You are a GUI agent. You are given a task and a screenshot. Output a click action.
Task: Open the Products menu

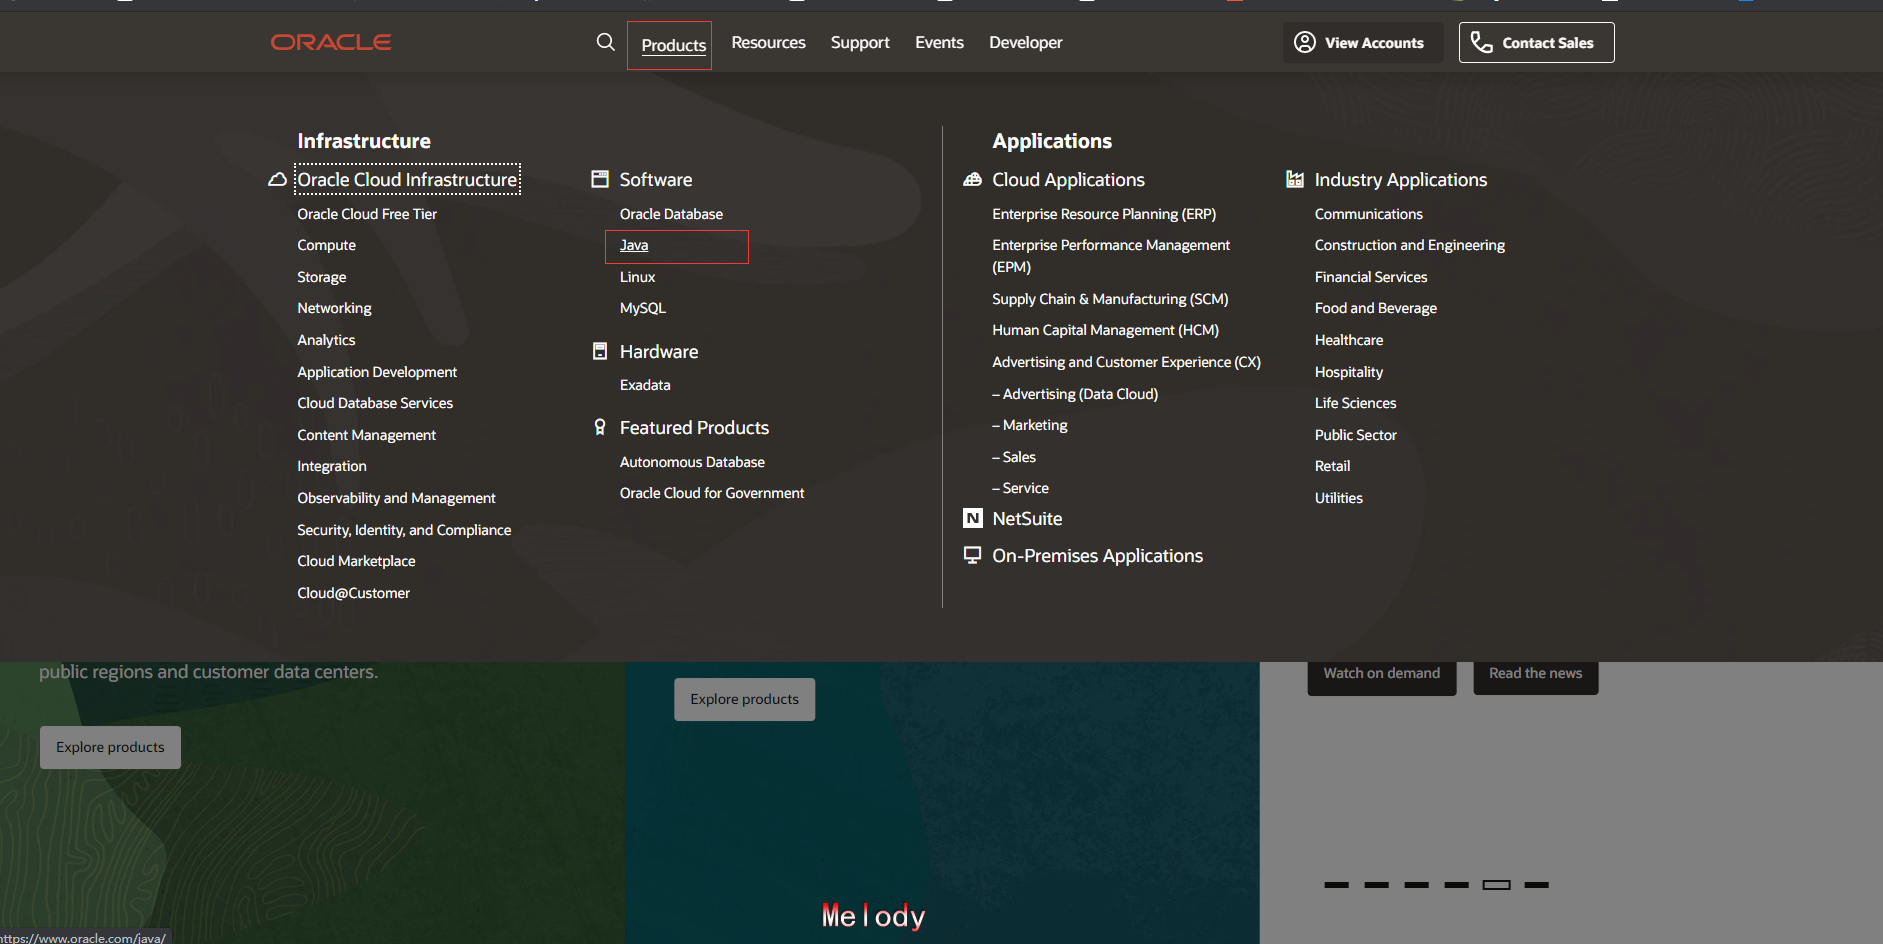(673, 45)
